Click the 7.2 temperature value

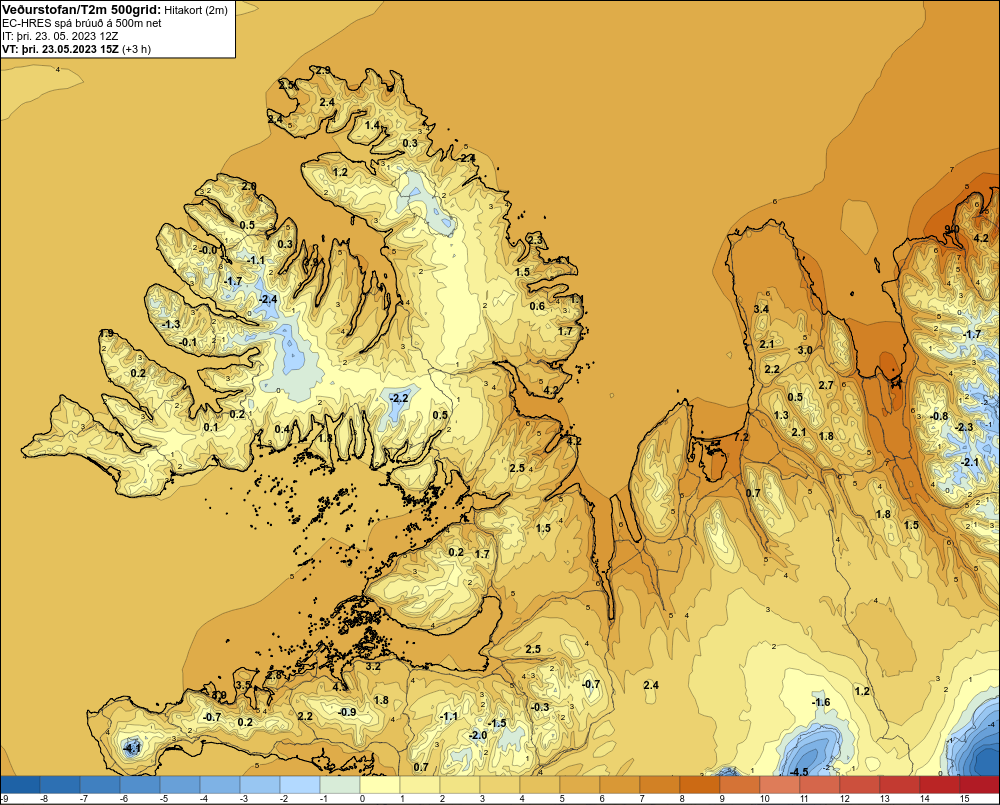pyautogui.click(x=742, y=437)
